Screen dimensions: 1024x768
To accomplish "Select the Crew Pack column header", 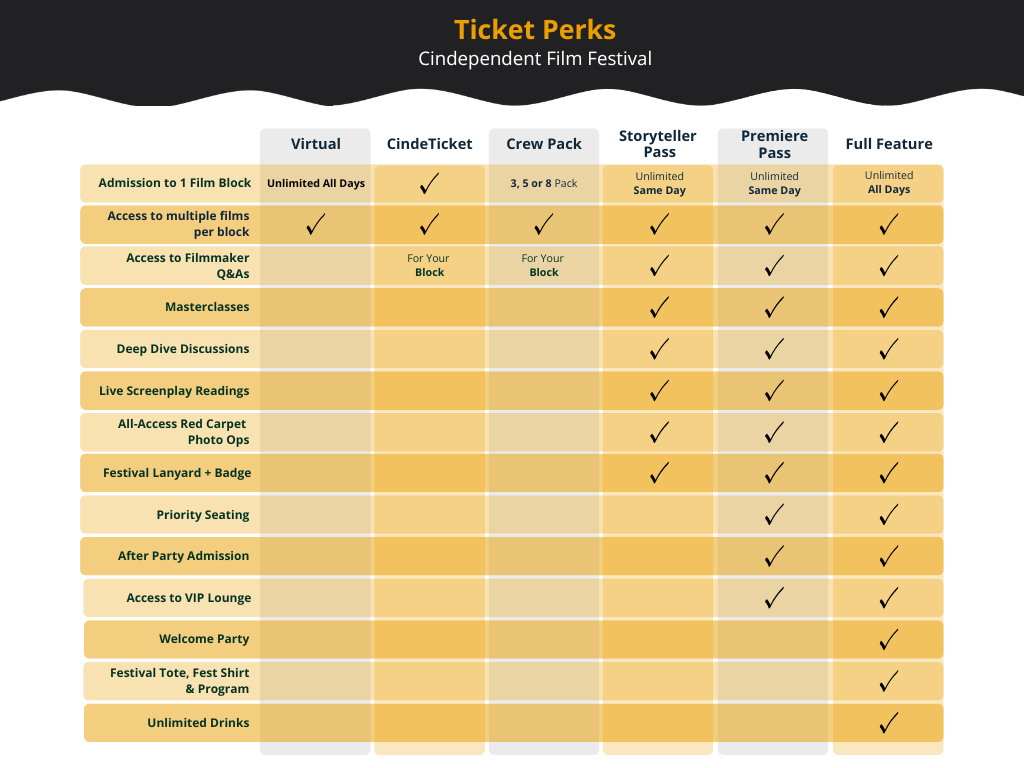I will coord(544,144).
